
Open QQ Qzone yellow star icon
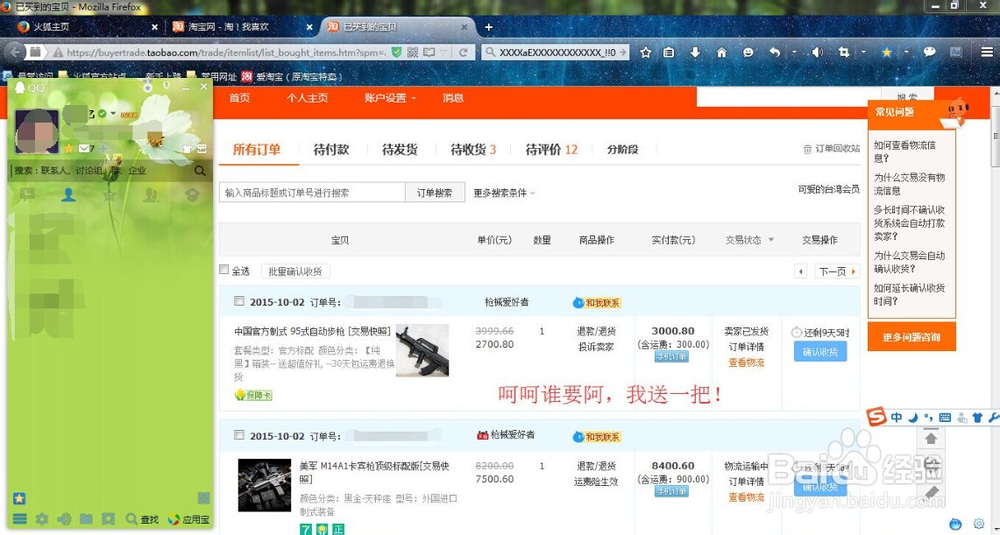click(68, 149)
